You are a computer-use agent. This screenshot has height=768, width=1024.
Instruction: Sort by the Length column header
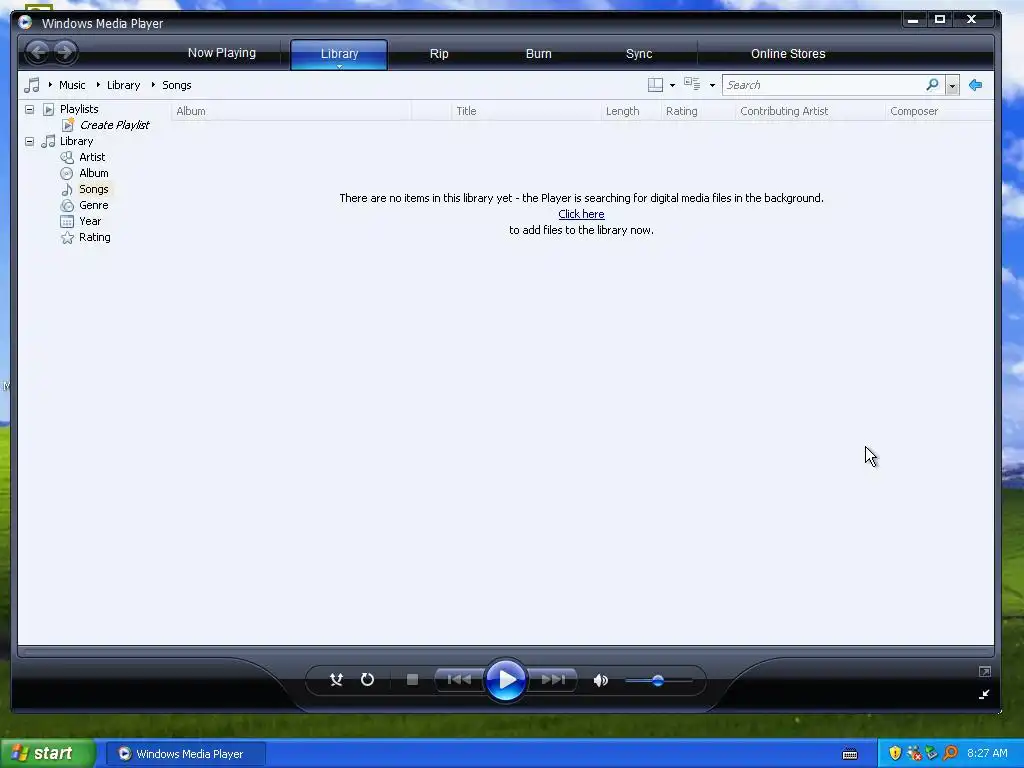click(x=631, y=111)
